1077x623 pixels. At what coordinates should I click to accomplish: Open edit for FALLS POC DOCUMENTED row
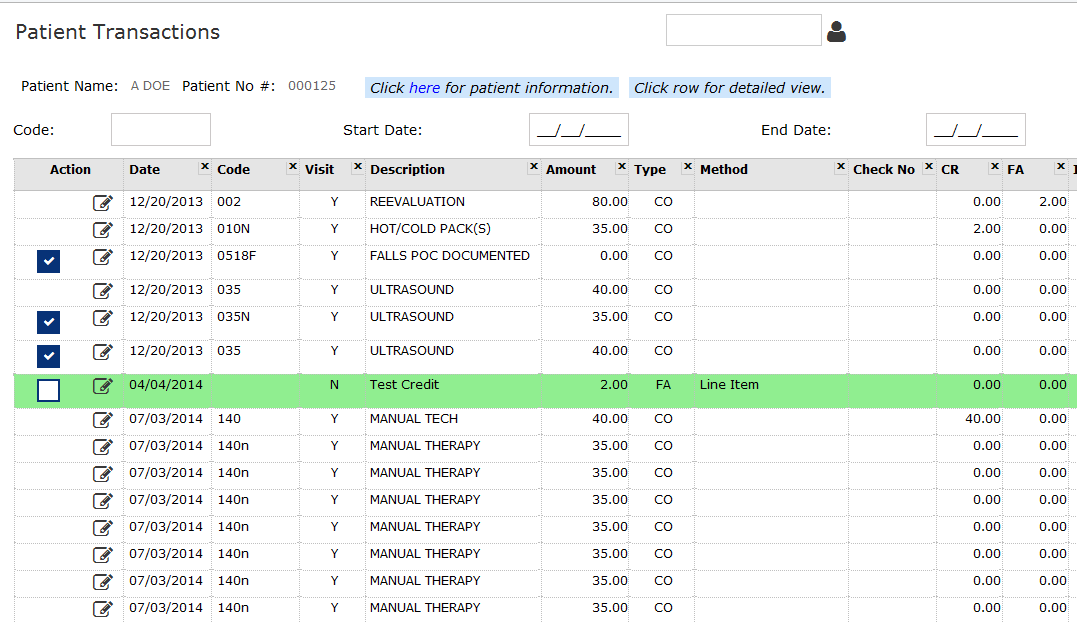coord(103,257)
